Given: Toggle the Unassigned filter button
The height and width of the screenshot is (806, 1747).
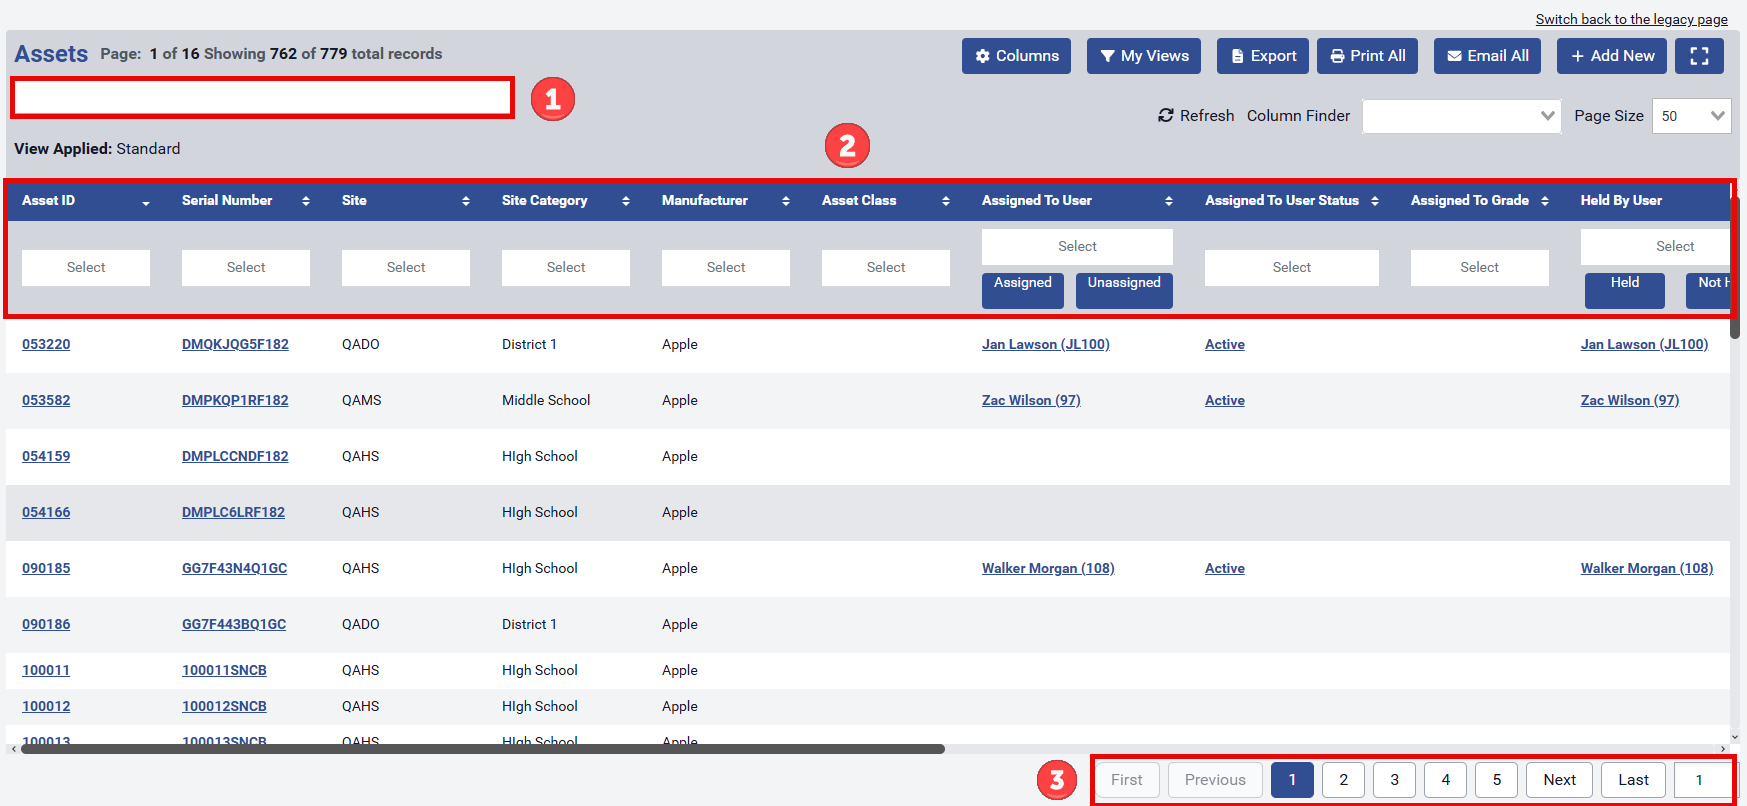Looking at the screenshot, I should click(x=1124, y=290).
